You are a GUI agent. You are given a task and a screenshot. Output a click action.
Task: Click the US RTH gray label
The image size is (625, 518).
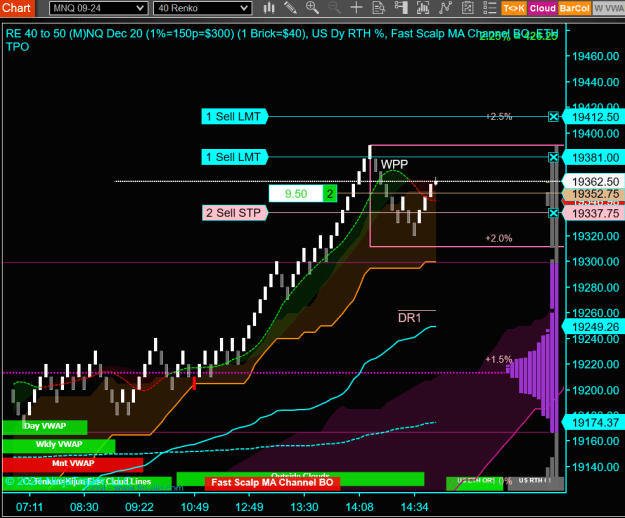click(535, 481)
